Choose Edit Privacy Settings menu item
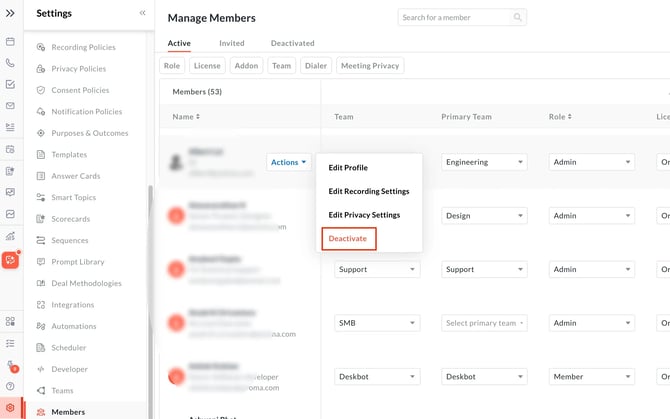The width and height of the screenshot is (670, 419). click(x=364, y=215)
